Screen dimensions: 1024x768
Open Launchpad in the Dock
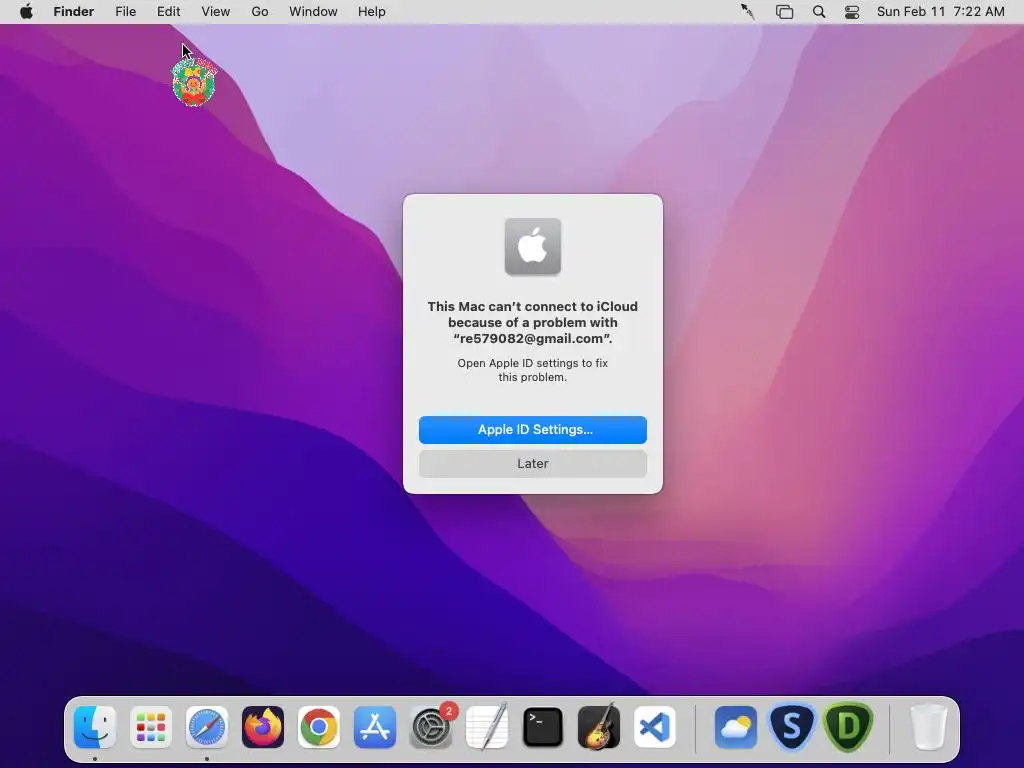point(151,727)
